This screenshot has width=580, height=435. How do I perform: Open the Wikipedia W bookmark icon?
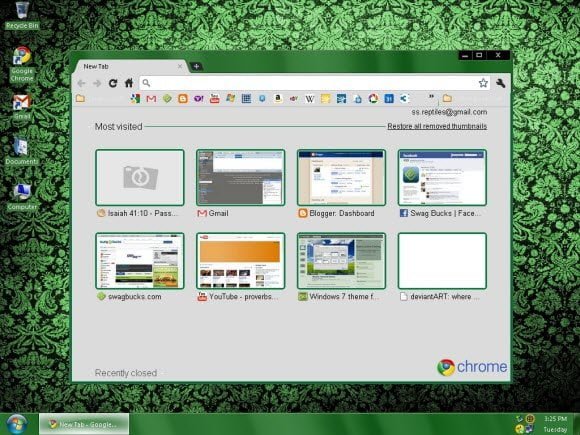310,99
